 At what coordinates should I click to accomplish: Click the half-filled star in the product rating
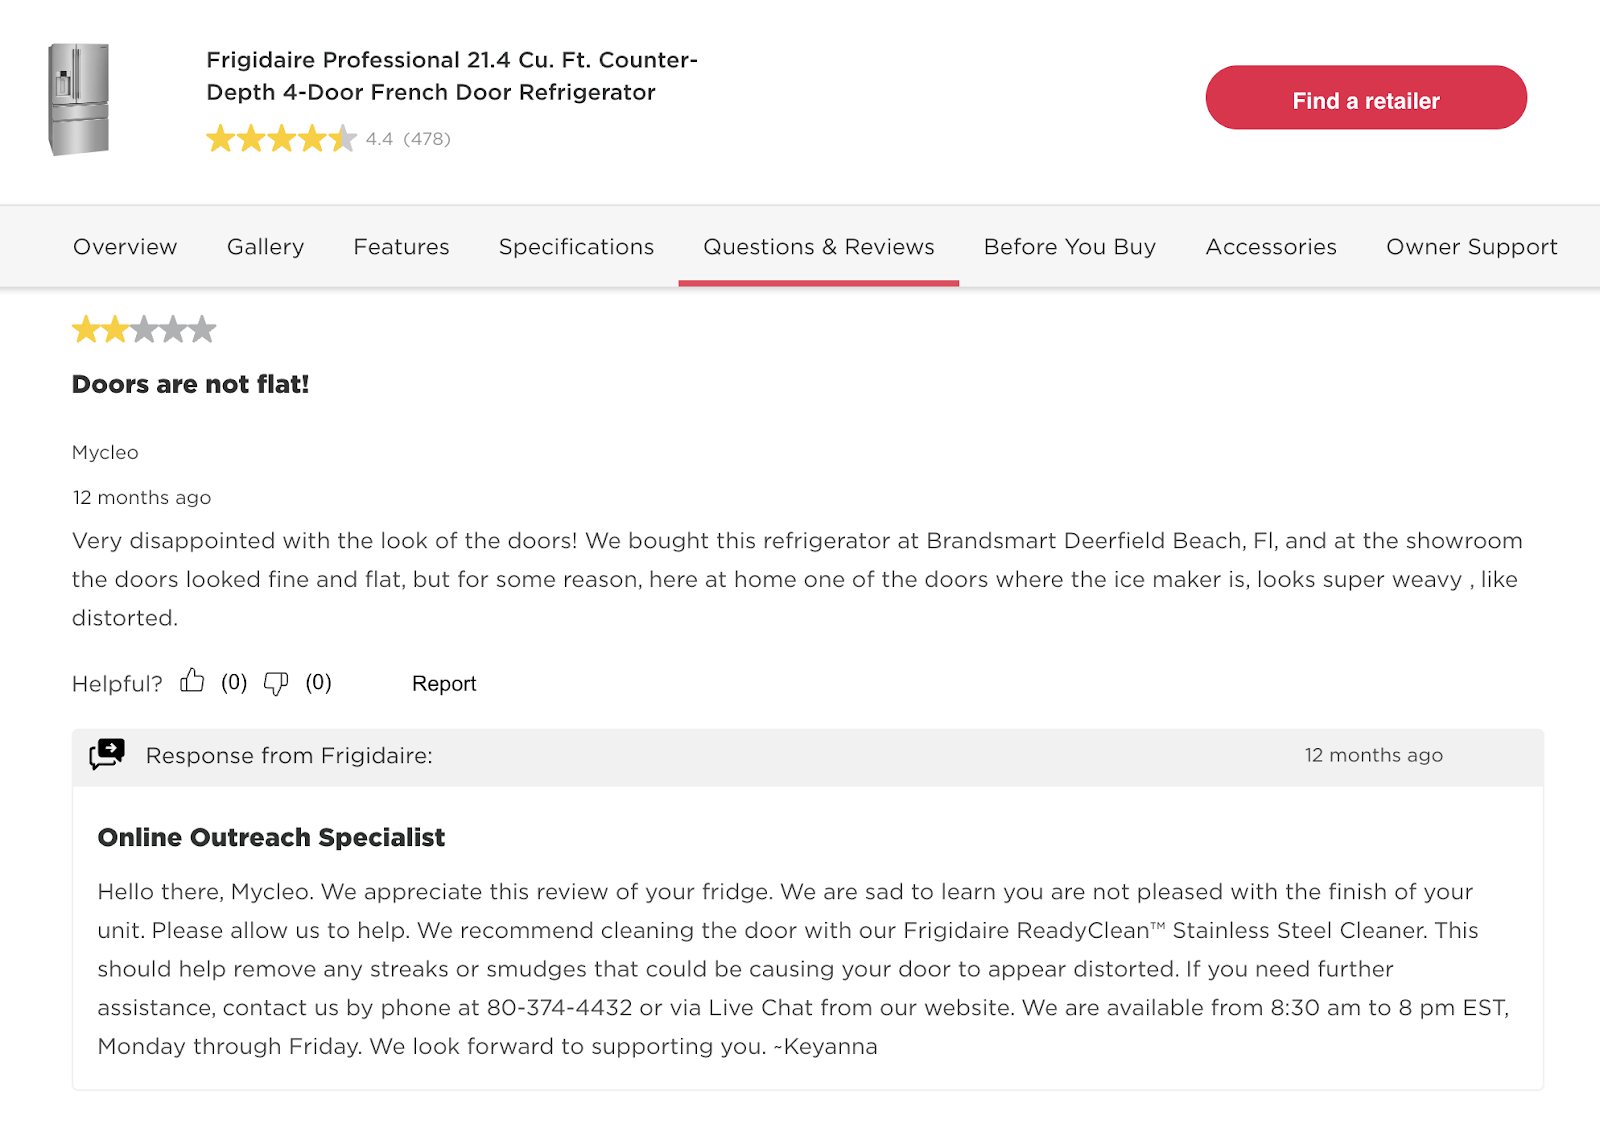pos(343,139)
